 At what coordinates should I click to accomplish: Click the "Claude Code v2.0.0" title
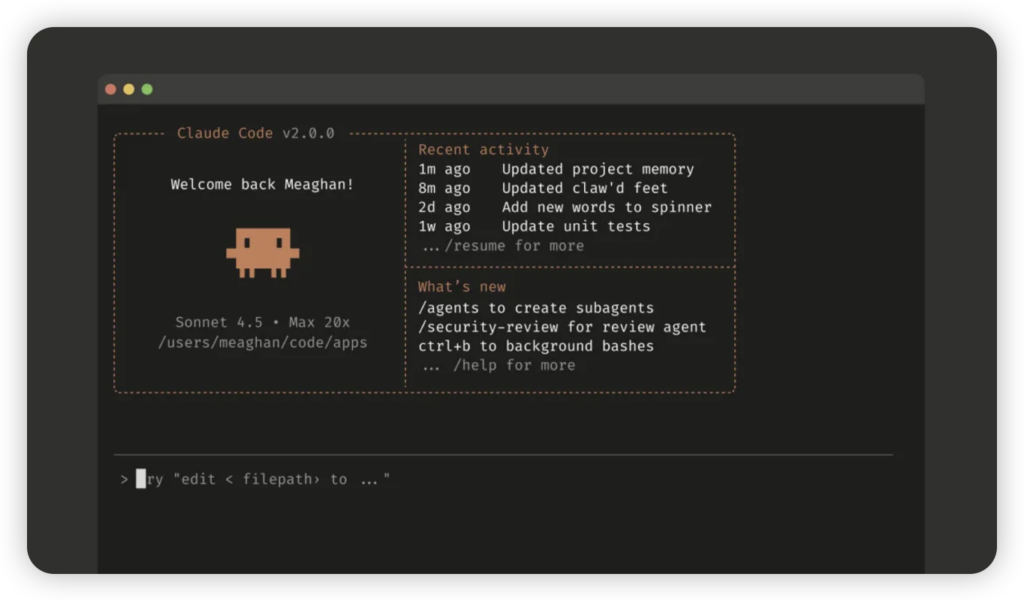256,133
